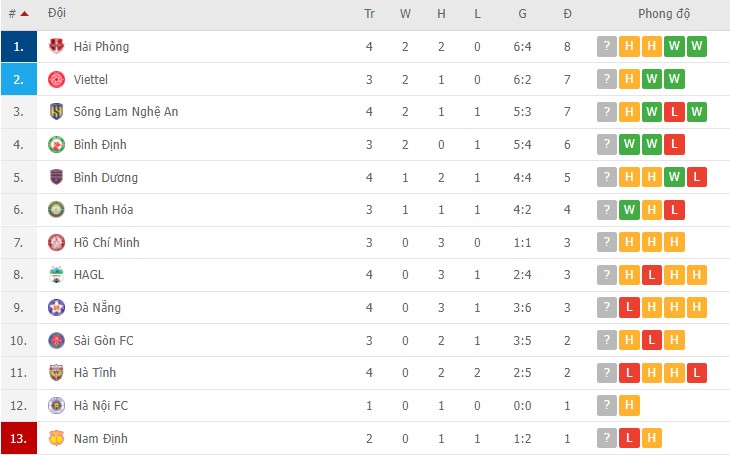Screen dimensions: 730x457
Task: Click the gray ? form box for Hải Phòng
Action: 606,47
